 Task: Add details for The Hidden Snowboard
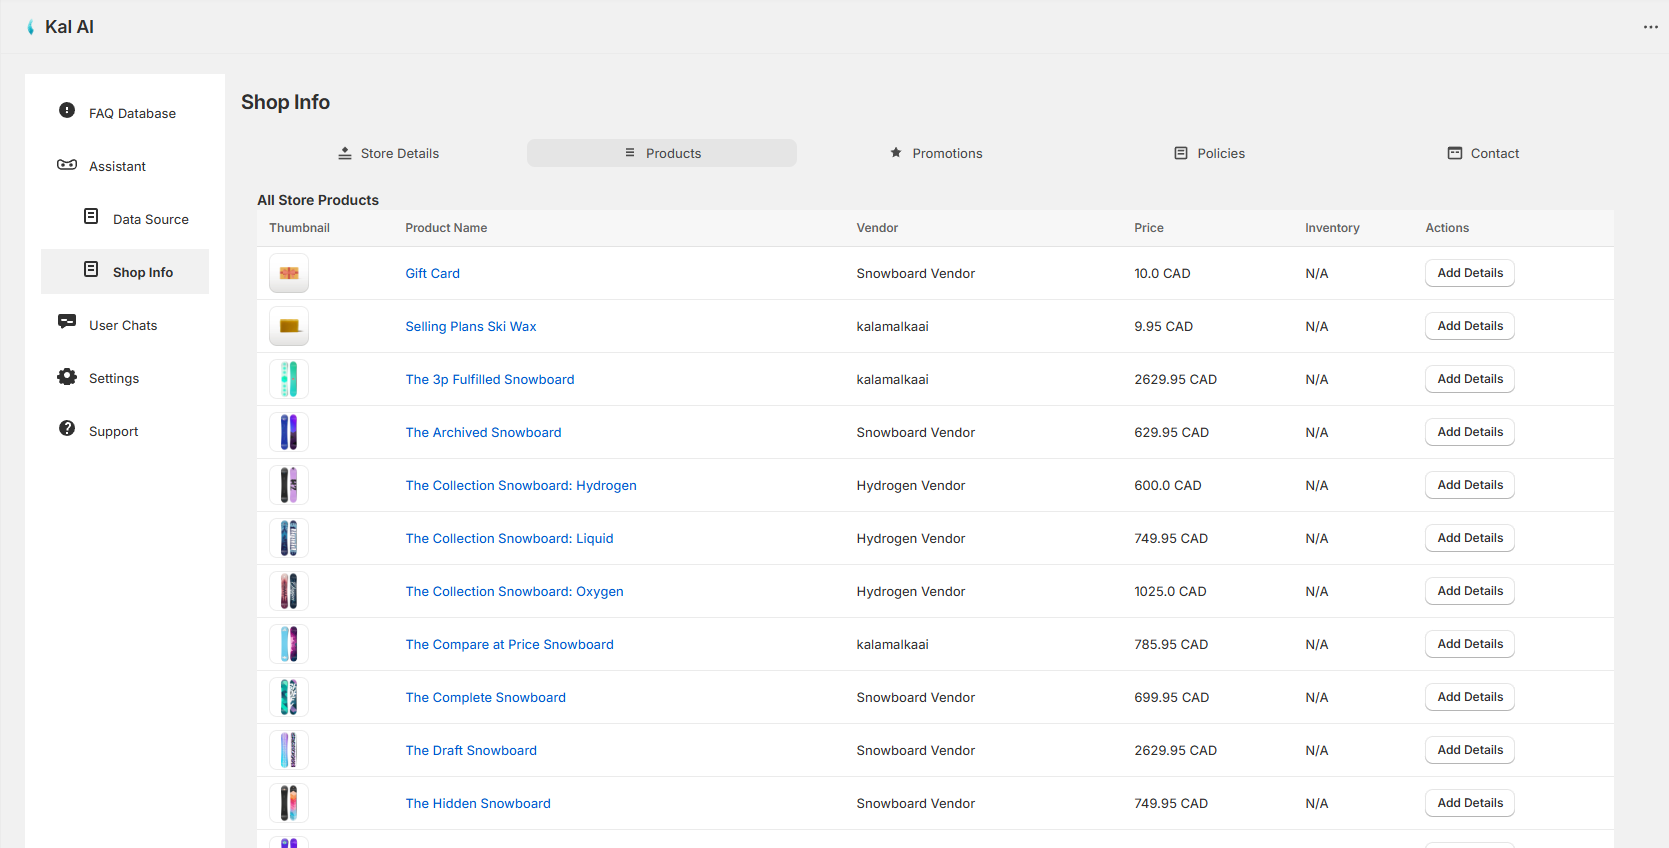pyautogui.click(x=1469, y=803)
